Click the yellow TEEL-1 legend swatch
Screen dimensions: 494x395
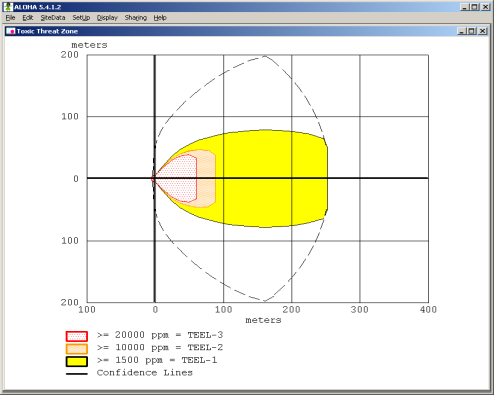77,362
